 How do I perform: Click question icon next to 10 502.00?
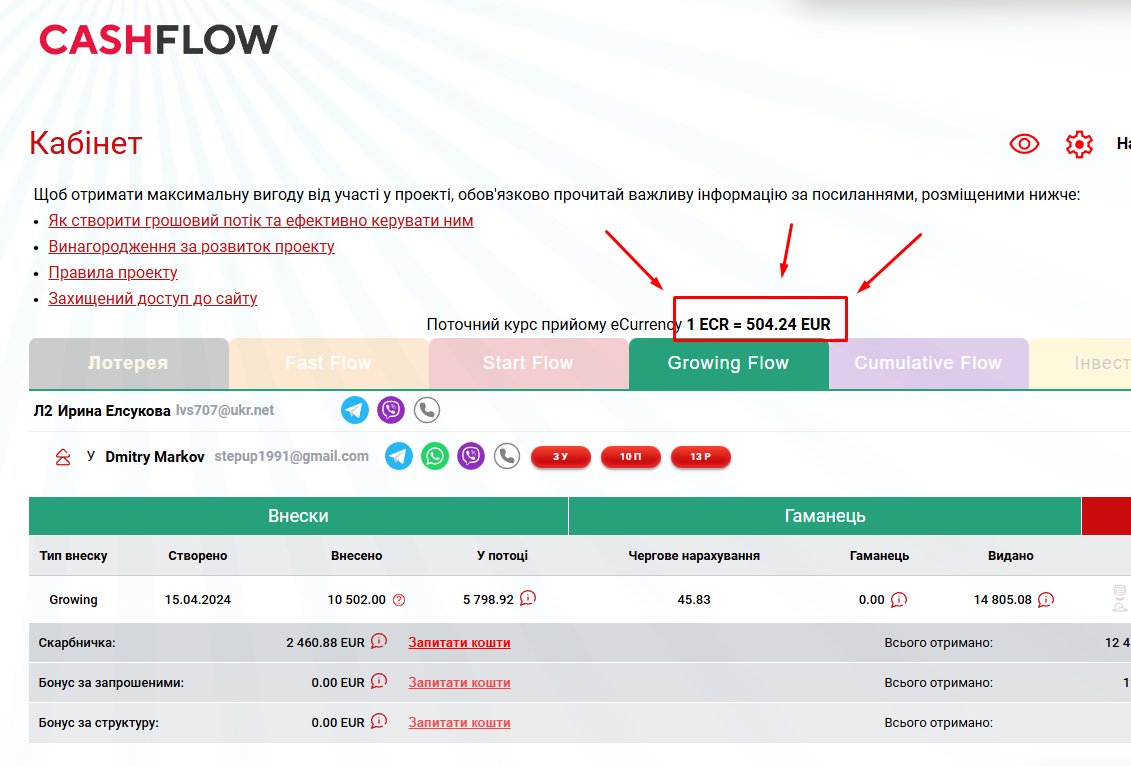(x=399, y=600)
